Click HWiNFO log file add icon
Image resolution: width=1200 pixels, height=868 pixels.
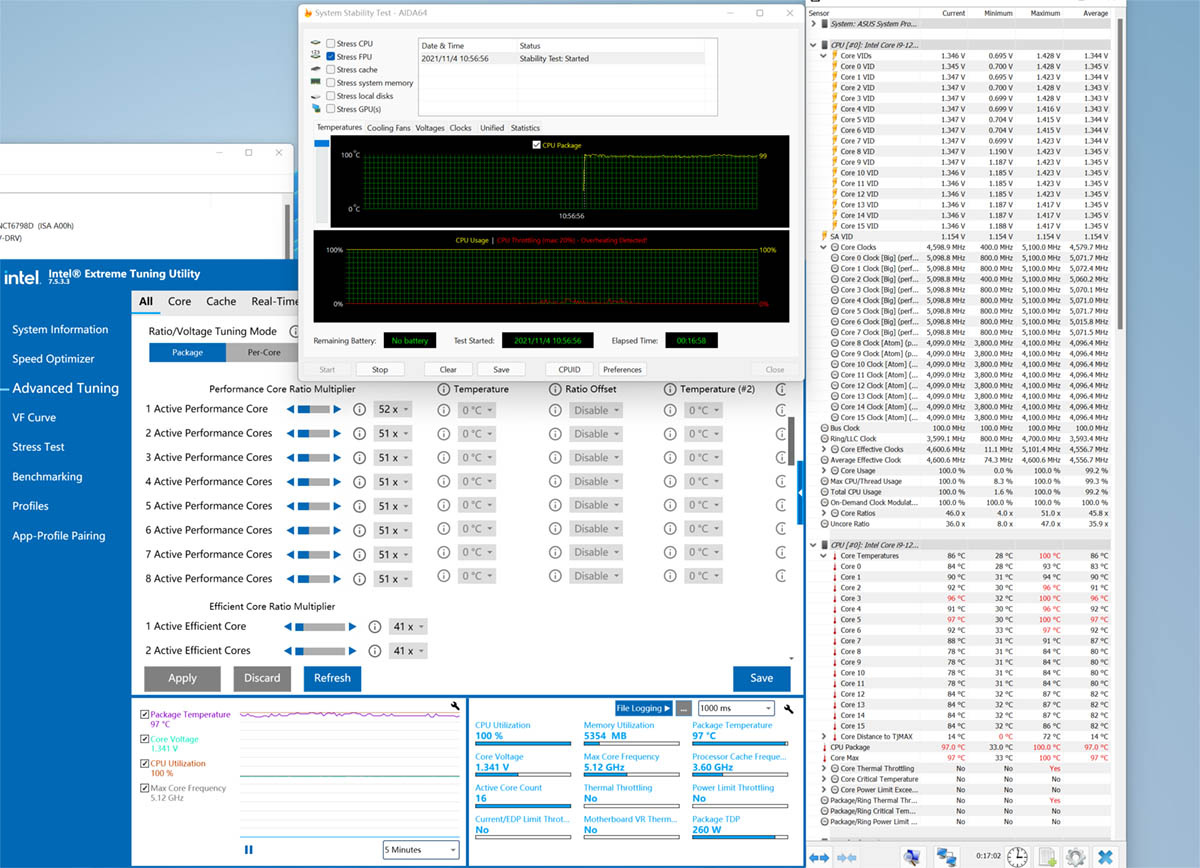click(x=1047, y=857)
